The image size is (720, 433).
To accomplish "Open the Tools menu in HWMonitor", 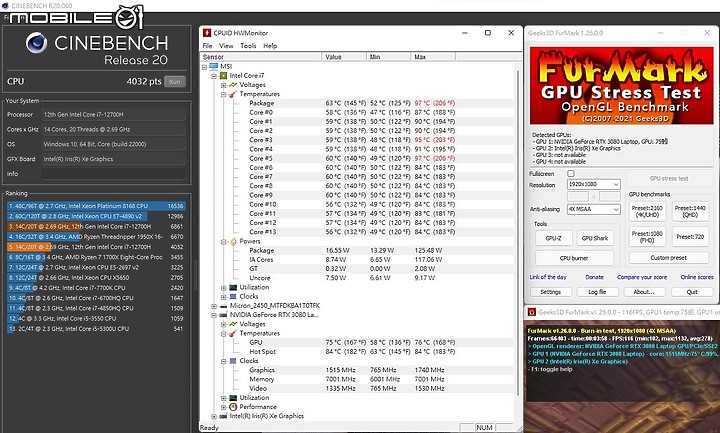I will tap(248, 46).
